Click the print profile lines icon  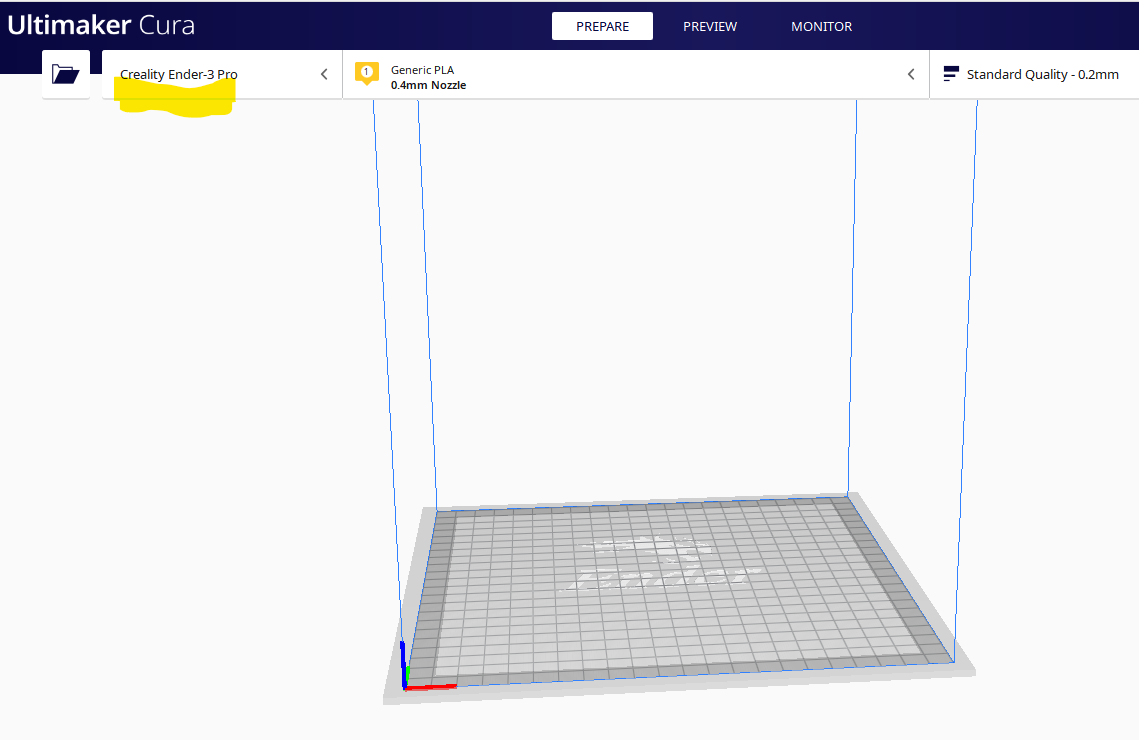coord(951,74)
